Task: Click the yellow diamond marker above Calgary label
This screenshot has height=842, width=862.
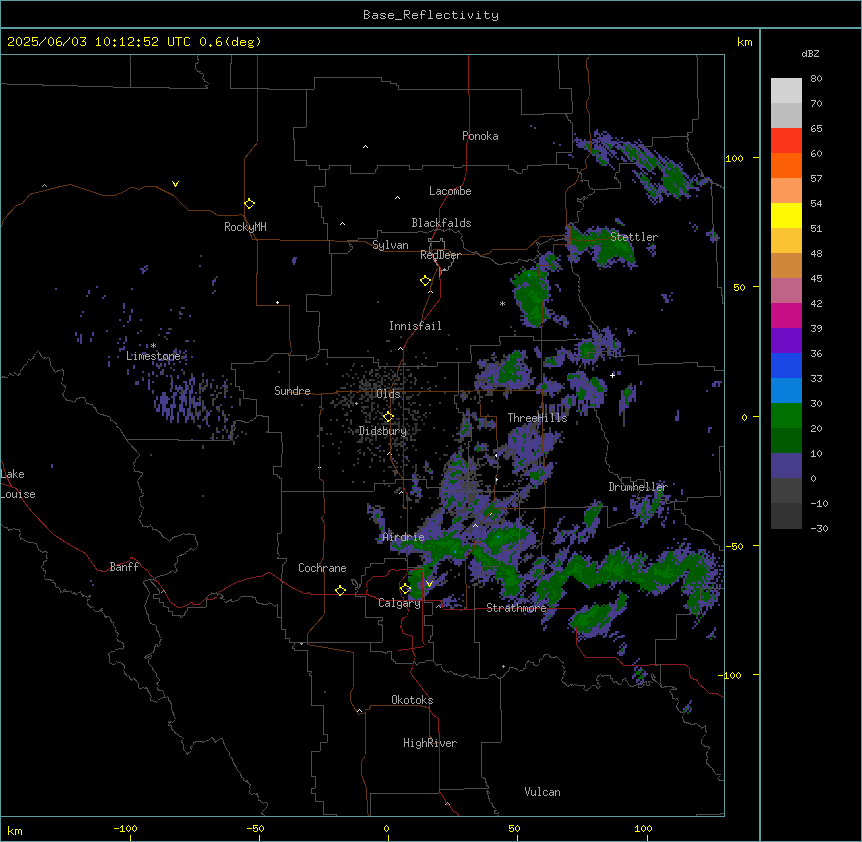Action: point(405,589)
